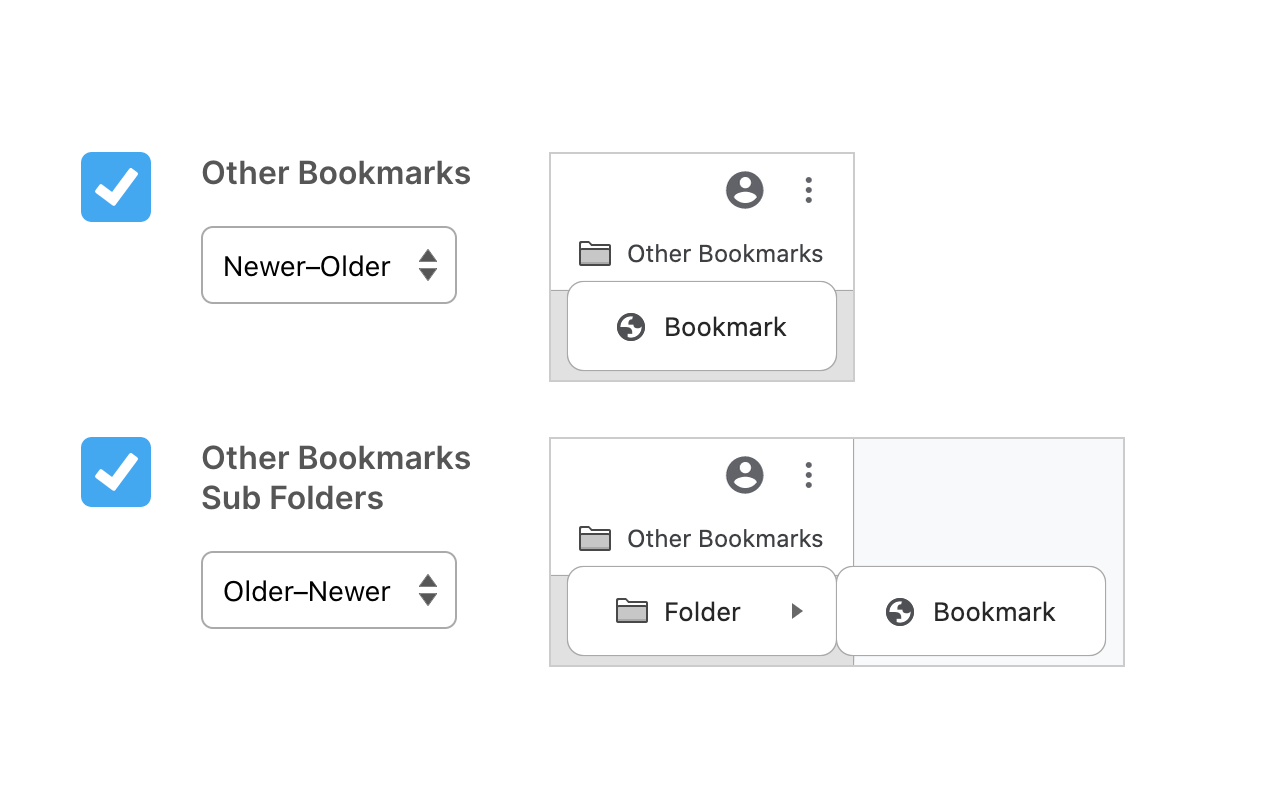Click folder icon inside the Folder menu item
This screenshot has width=1280, height=800.
632,611
